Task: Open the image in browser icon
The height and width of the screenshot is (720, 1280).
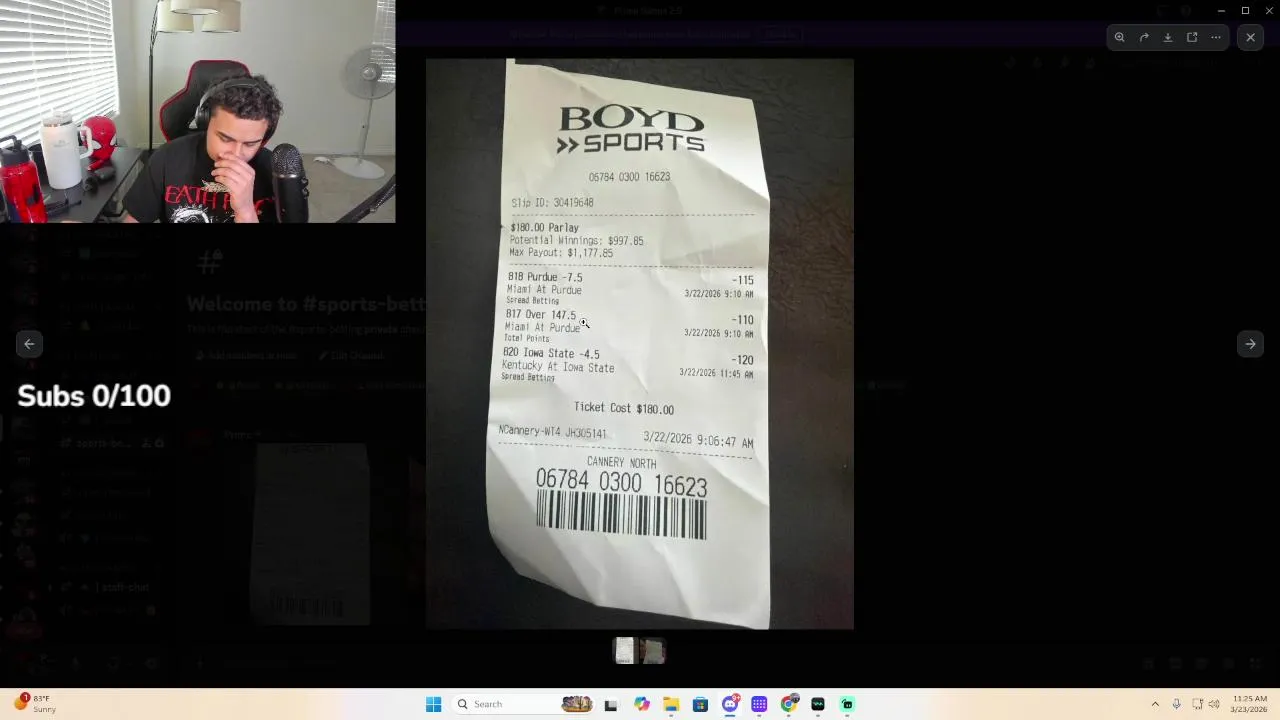Action: (1192, 37)
